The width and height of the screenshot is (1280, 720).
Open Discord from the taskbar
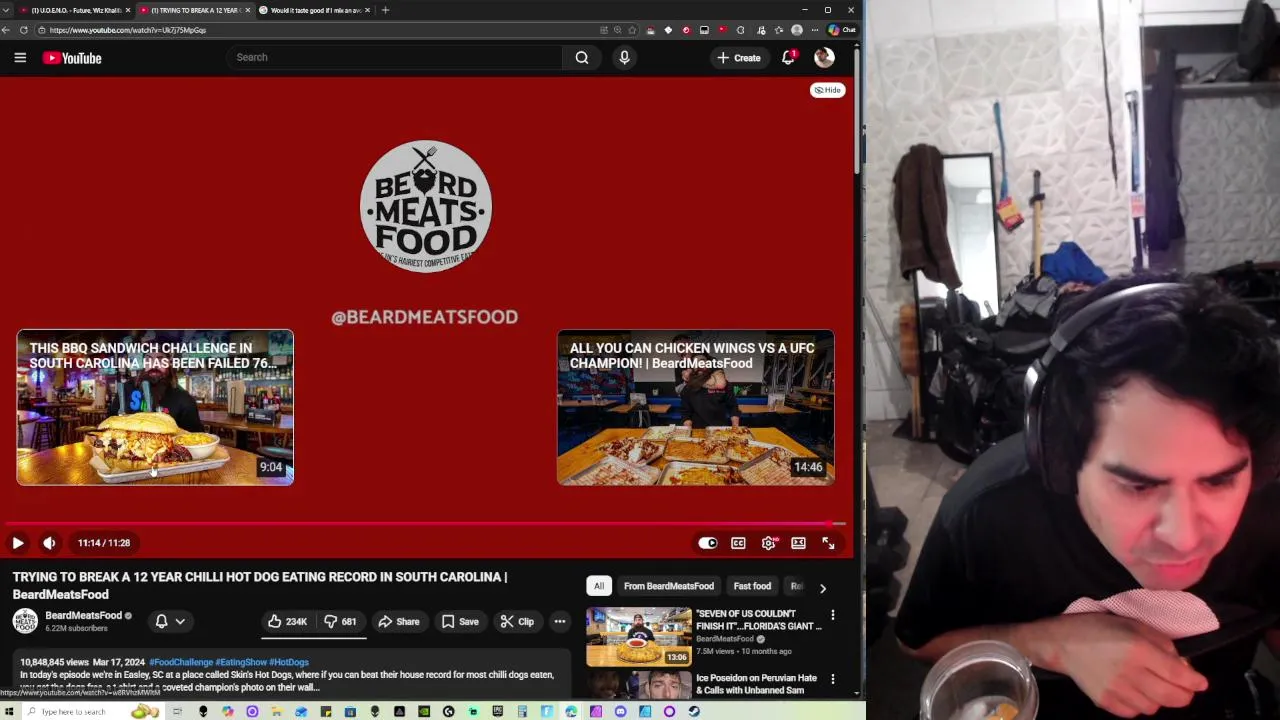pyautogui.click(x=620, y=711)
